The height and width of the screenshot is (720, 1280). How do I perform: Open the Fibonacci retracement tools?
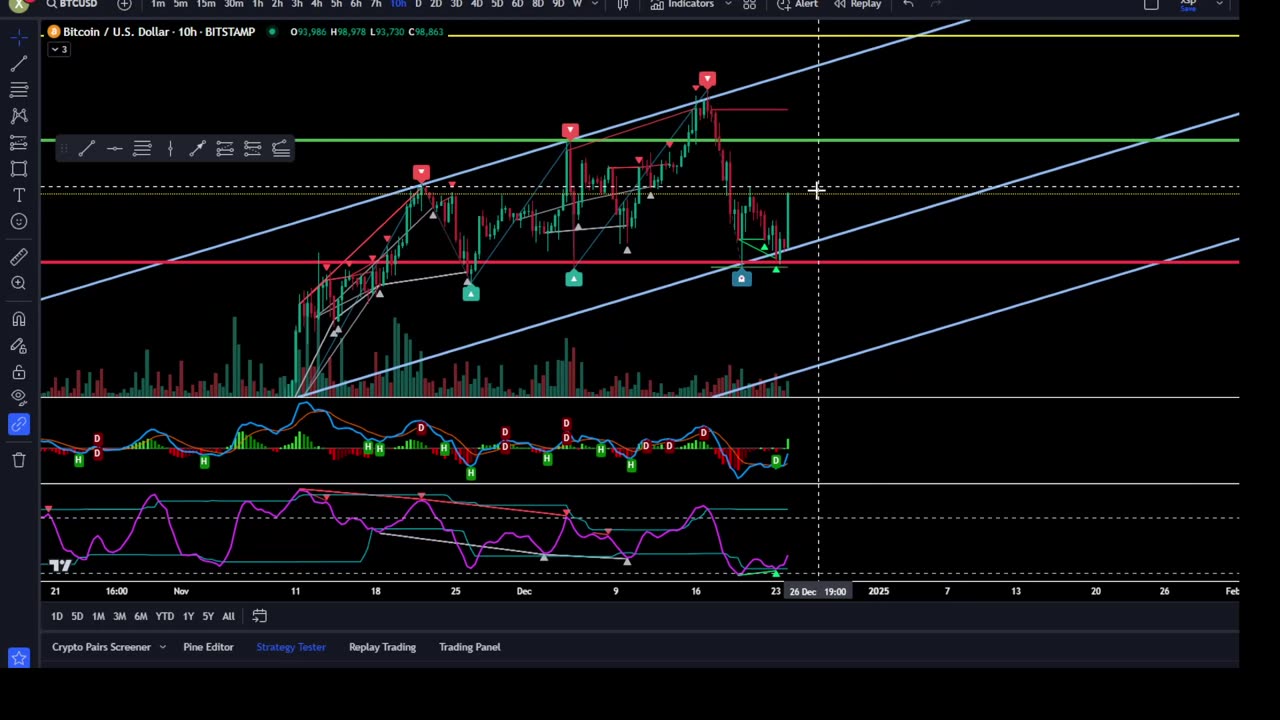coord(19,90)
